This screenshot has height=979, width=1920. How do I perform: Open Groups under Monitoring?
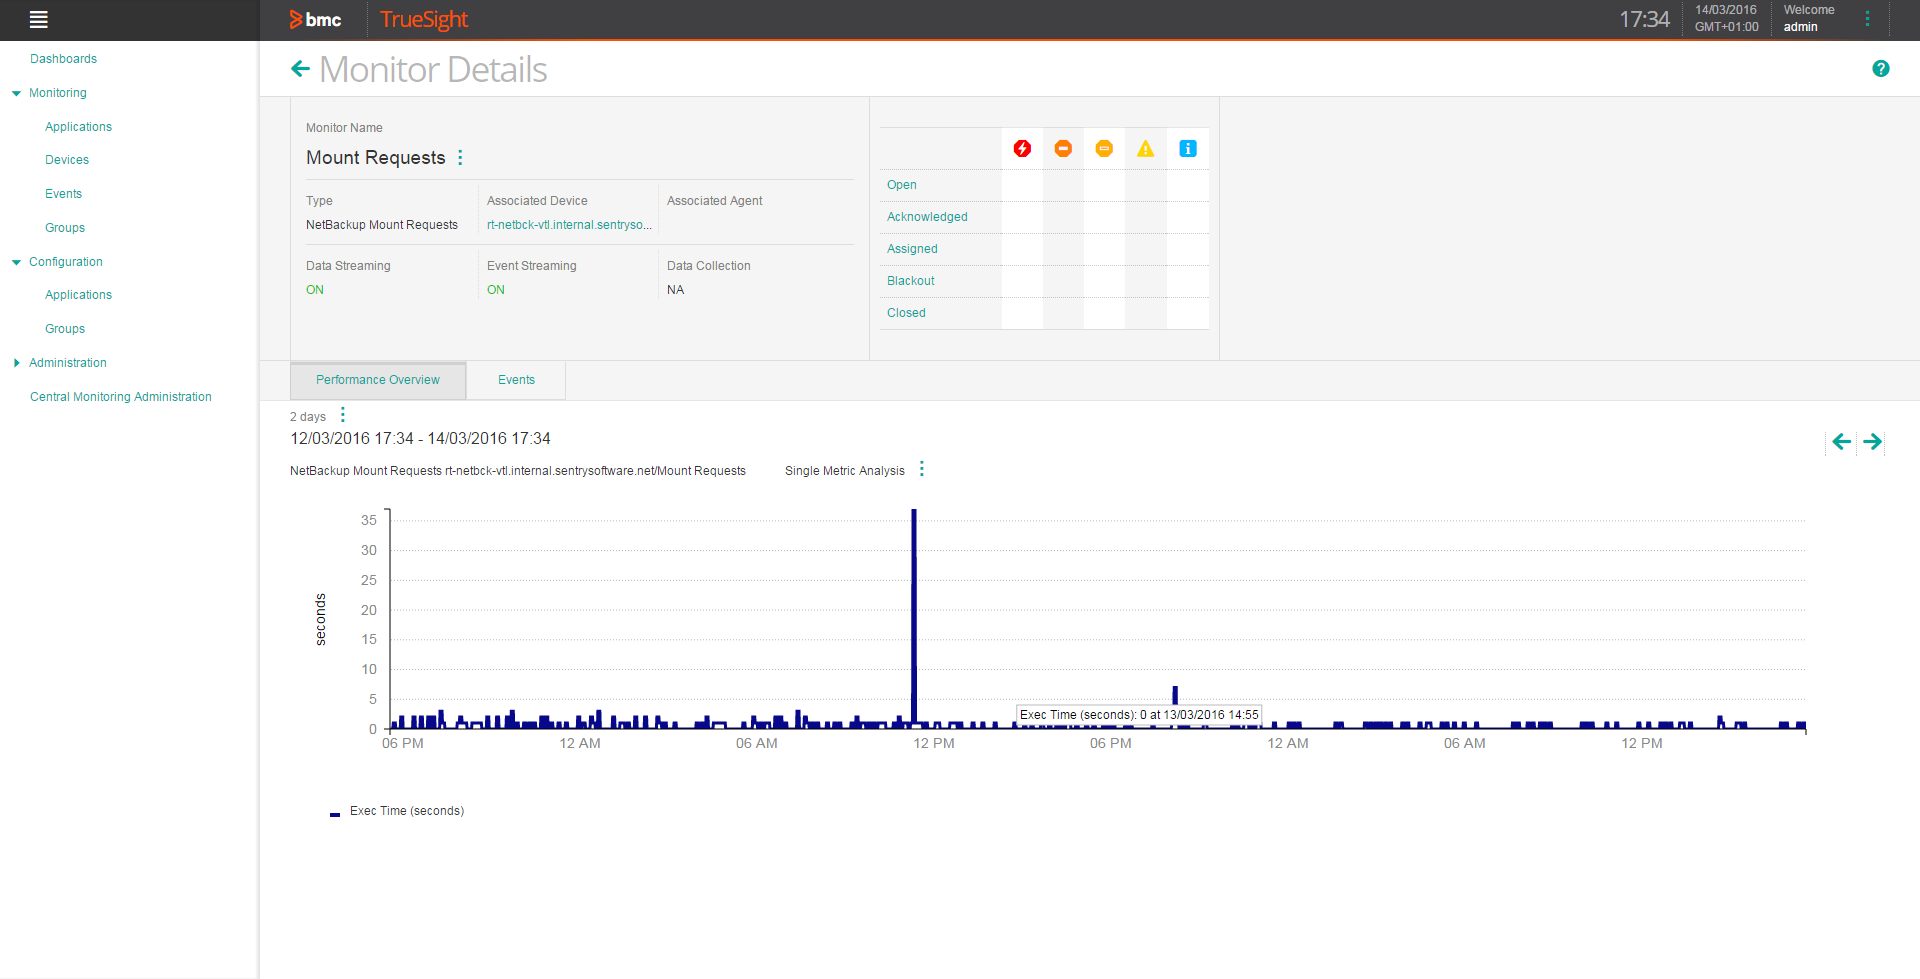coord(65,228)
